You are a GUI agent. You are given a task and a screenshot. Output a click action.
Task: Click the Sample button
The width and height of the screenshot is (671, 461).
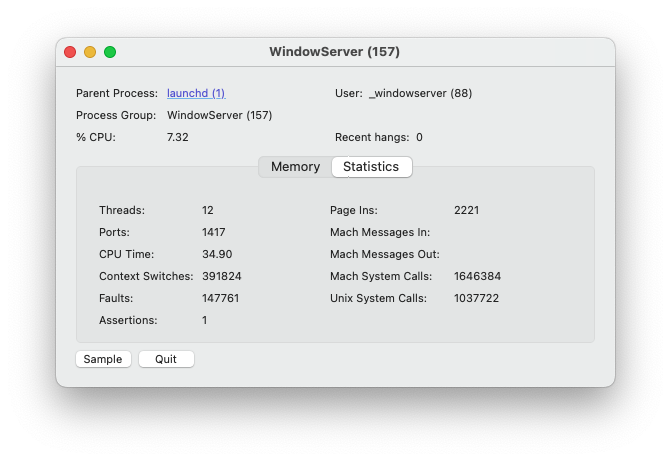[103, 359]
